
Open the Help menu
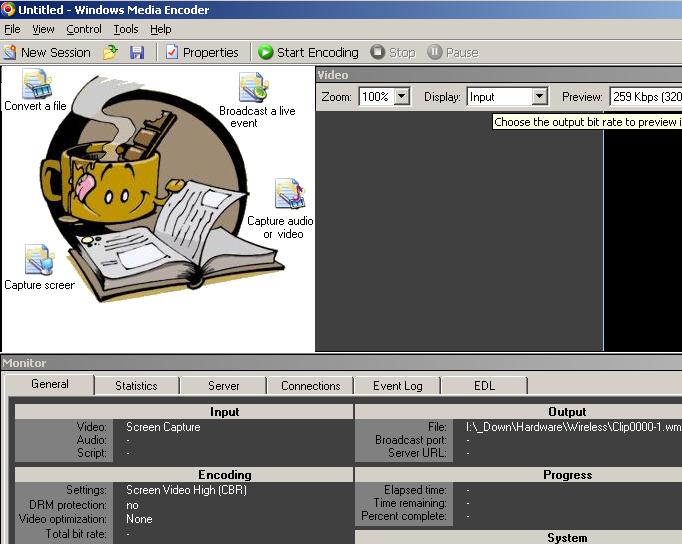[x=160, y=29]
